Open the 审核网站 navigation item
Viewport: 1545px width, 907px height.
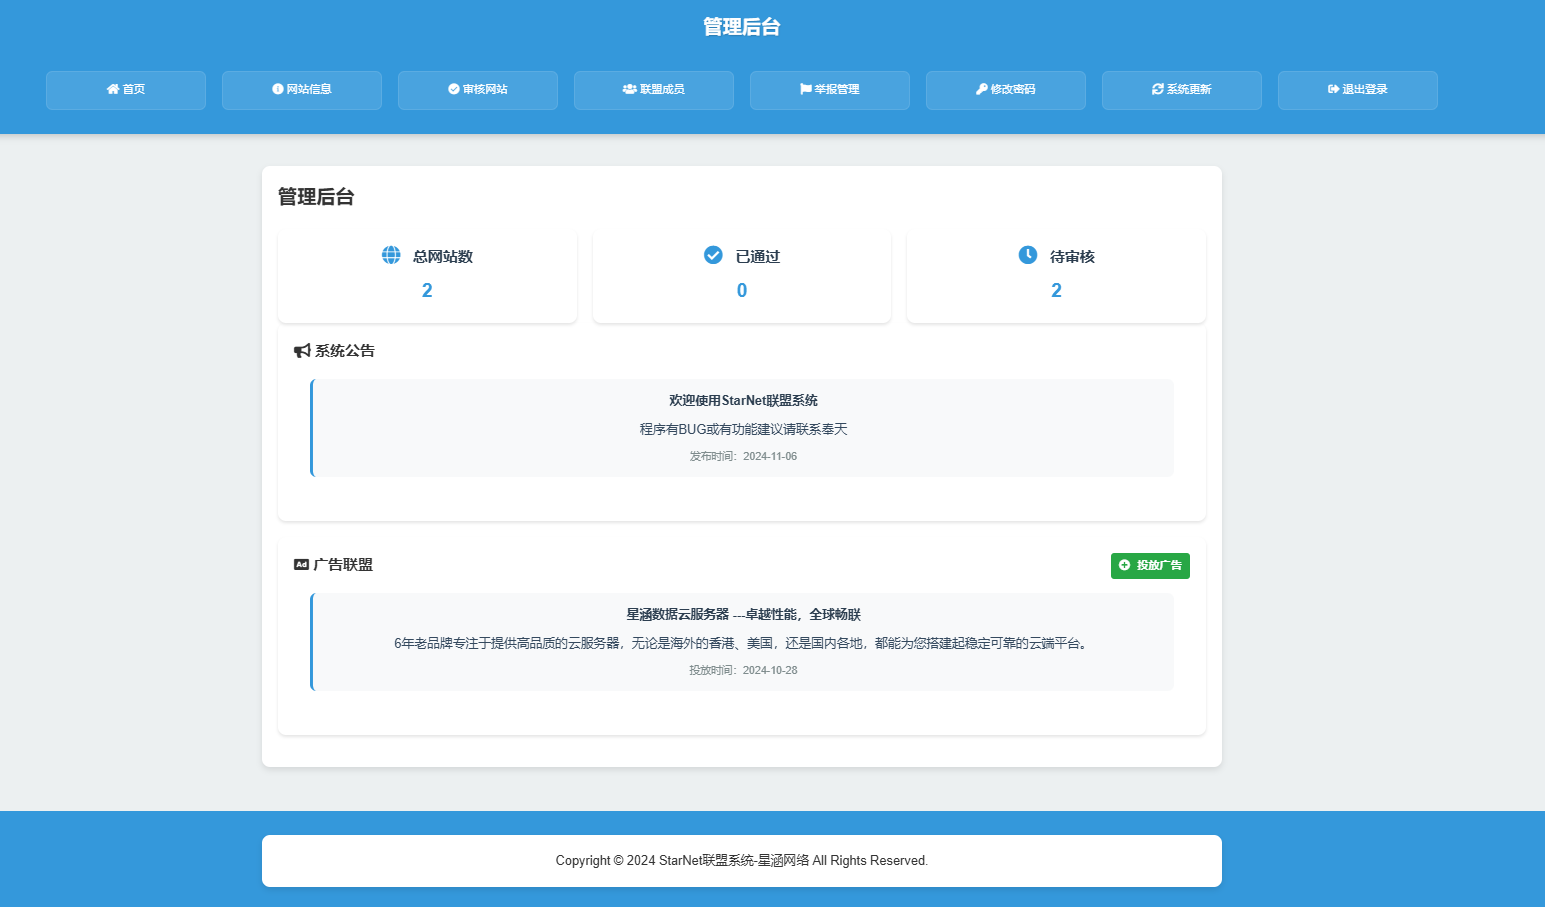pyautogui.click(x=478, y=90)
